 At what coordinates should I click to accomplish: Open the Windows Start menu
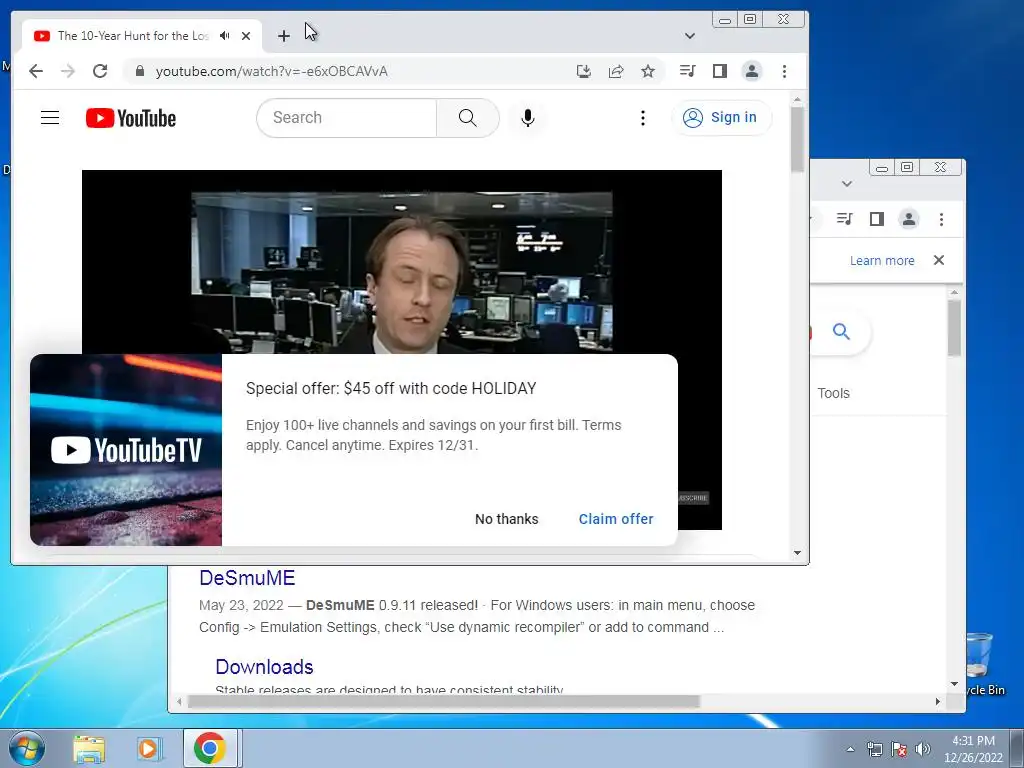[x=26, y=748]
